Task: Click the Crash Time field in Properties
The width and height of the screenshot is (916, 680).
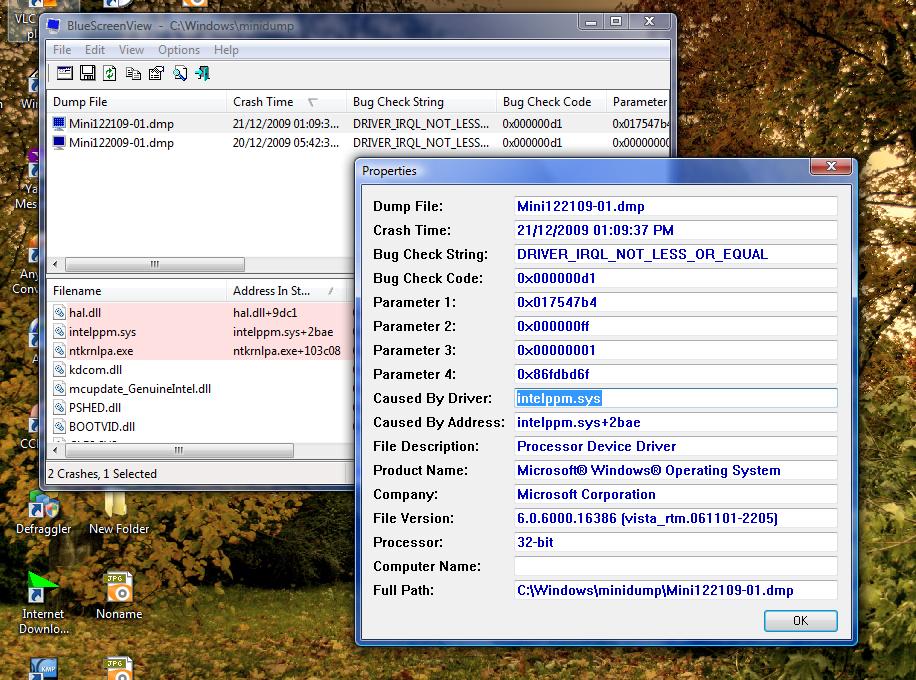Action: (675, 230)
